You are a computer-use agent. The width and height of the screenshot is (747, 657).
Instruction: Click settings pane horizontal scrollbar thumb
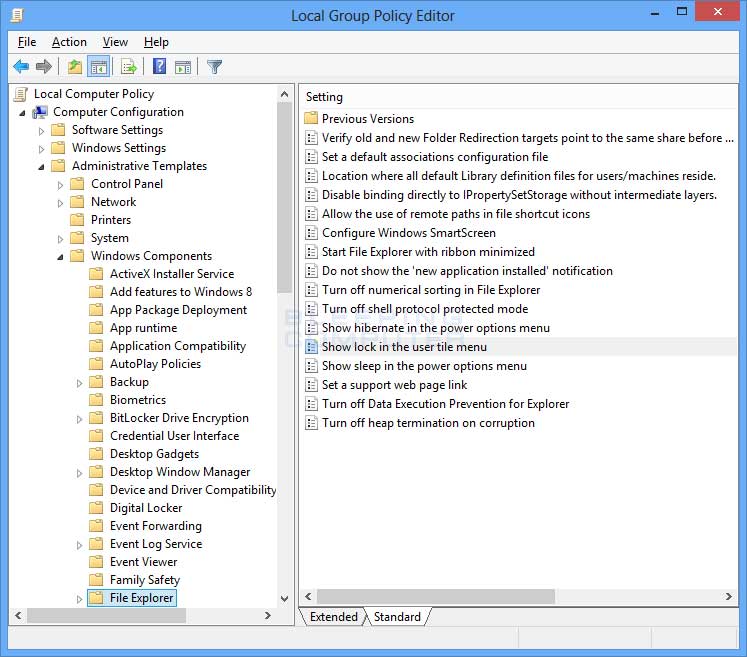[435, 596]
